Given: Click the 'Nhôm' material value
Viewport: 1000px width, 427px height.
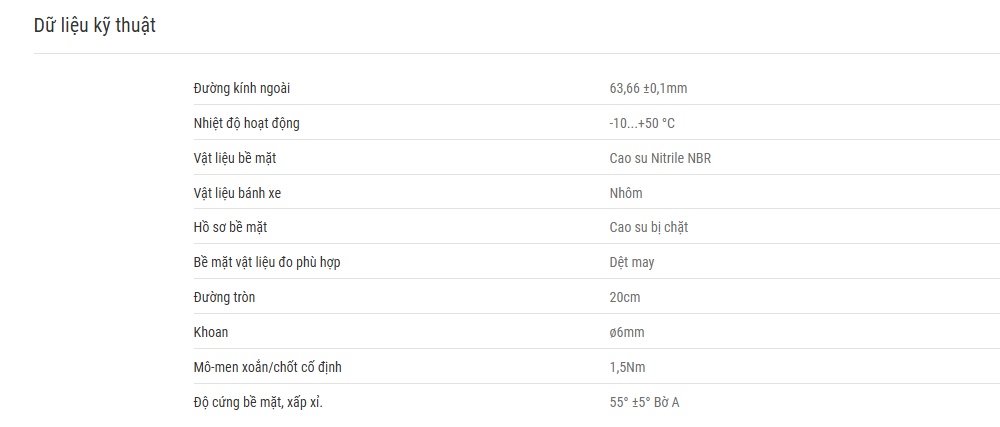Looking at the screenshot, I should (x=626, y=193).
